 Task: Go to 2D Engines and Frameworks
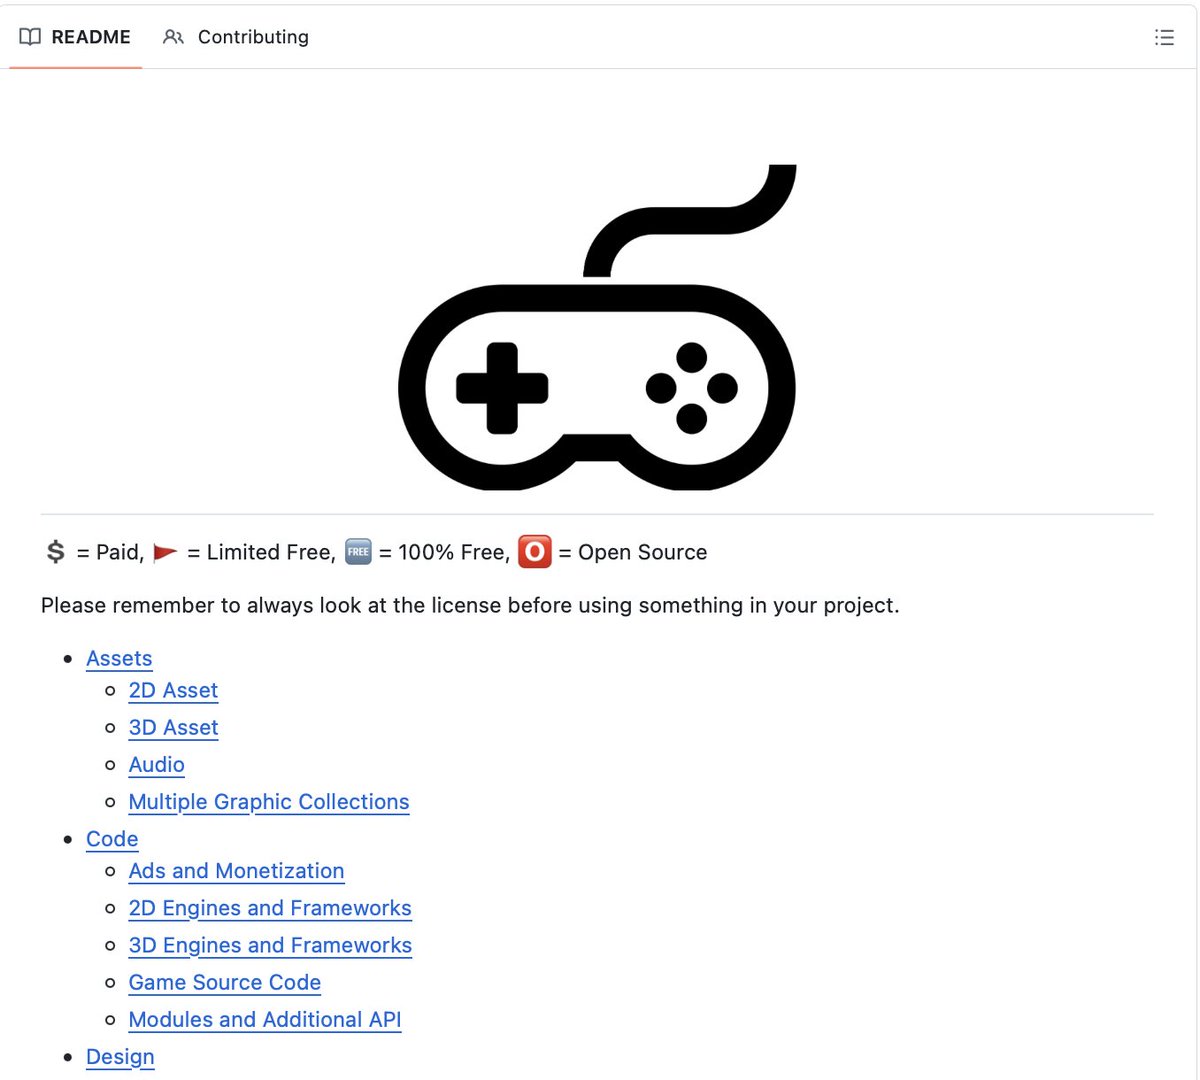coord(270,908)
